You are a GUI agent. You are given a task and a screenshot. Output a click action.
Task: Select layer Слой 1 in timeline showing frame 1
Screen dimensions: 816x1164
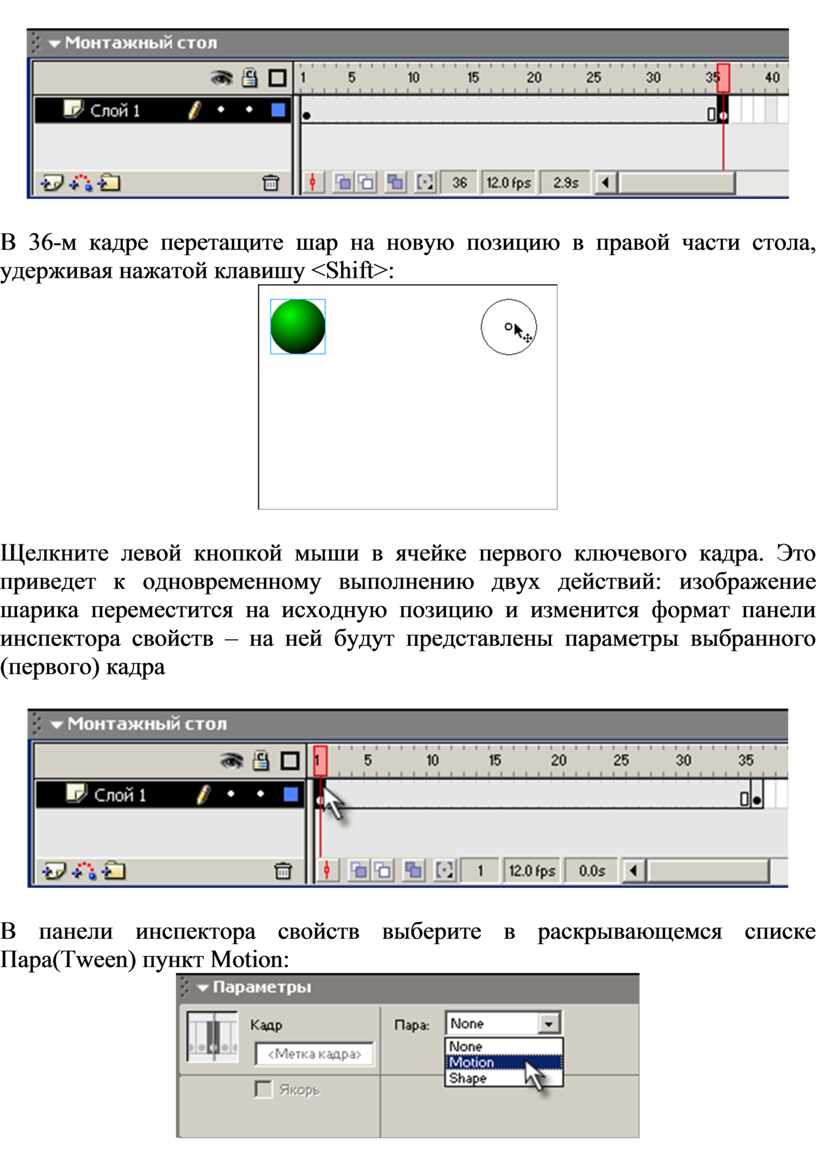(120, 794)
